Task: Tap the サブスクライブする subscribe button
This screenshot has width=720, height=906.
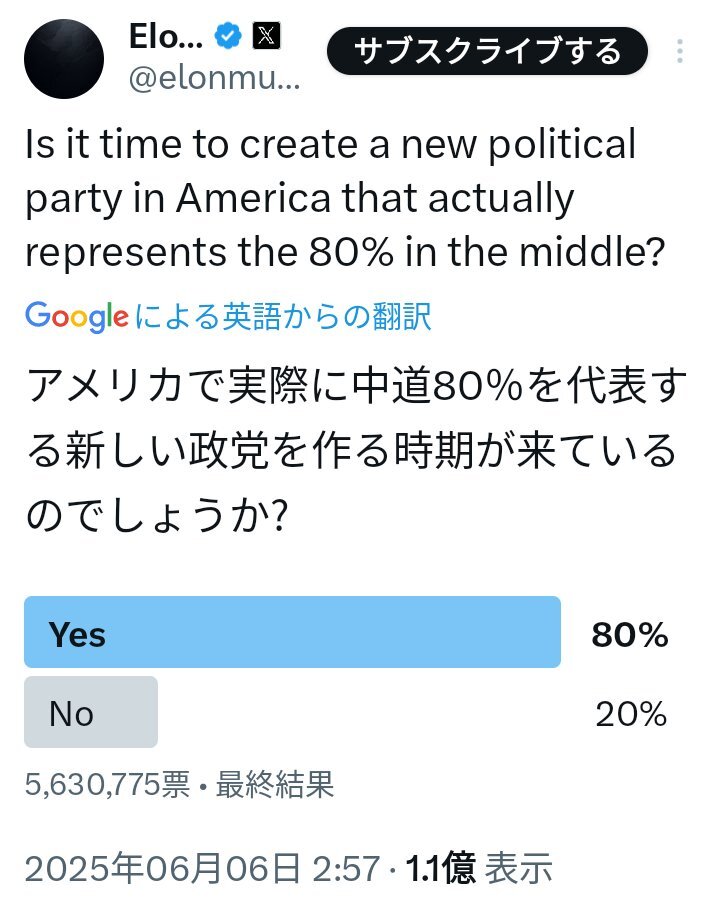Action: pyautogui.click(x=487, y=51)
